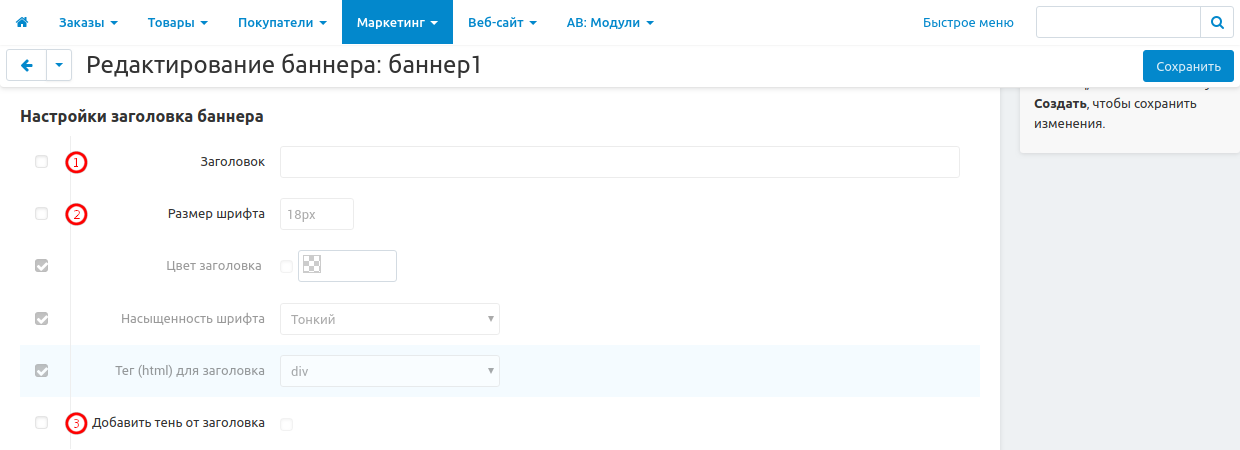Open the dropdown caret beside back arrow
1240x450 pixels.
59,66
